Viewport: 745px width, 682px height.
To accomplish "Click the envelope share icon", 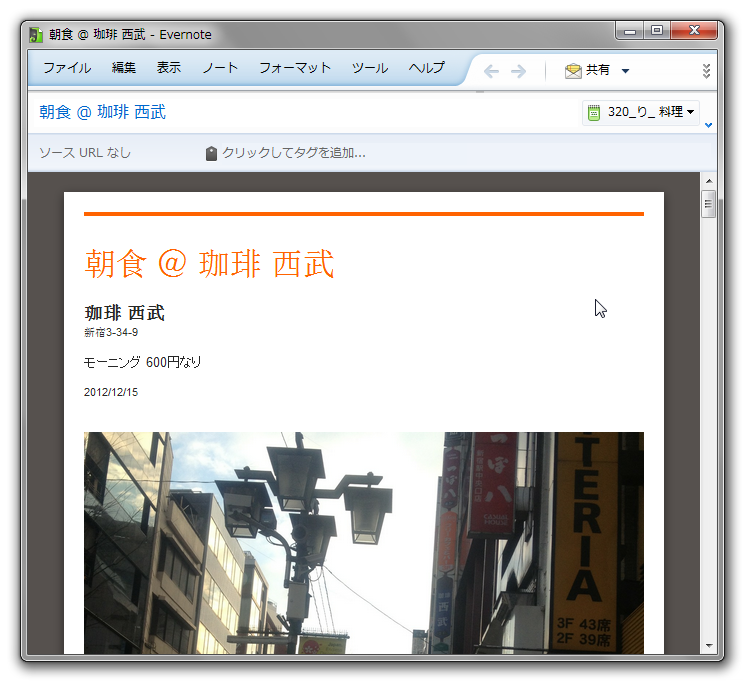I will coord(573,71).
